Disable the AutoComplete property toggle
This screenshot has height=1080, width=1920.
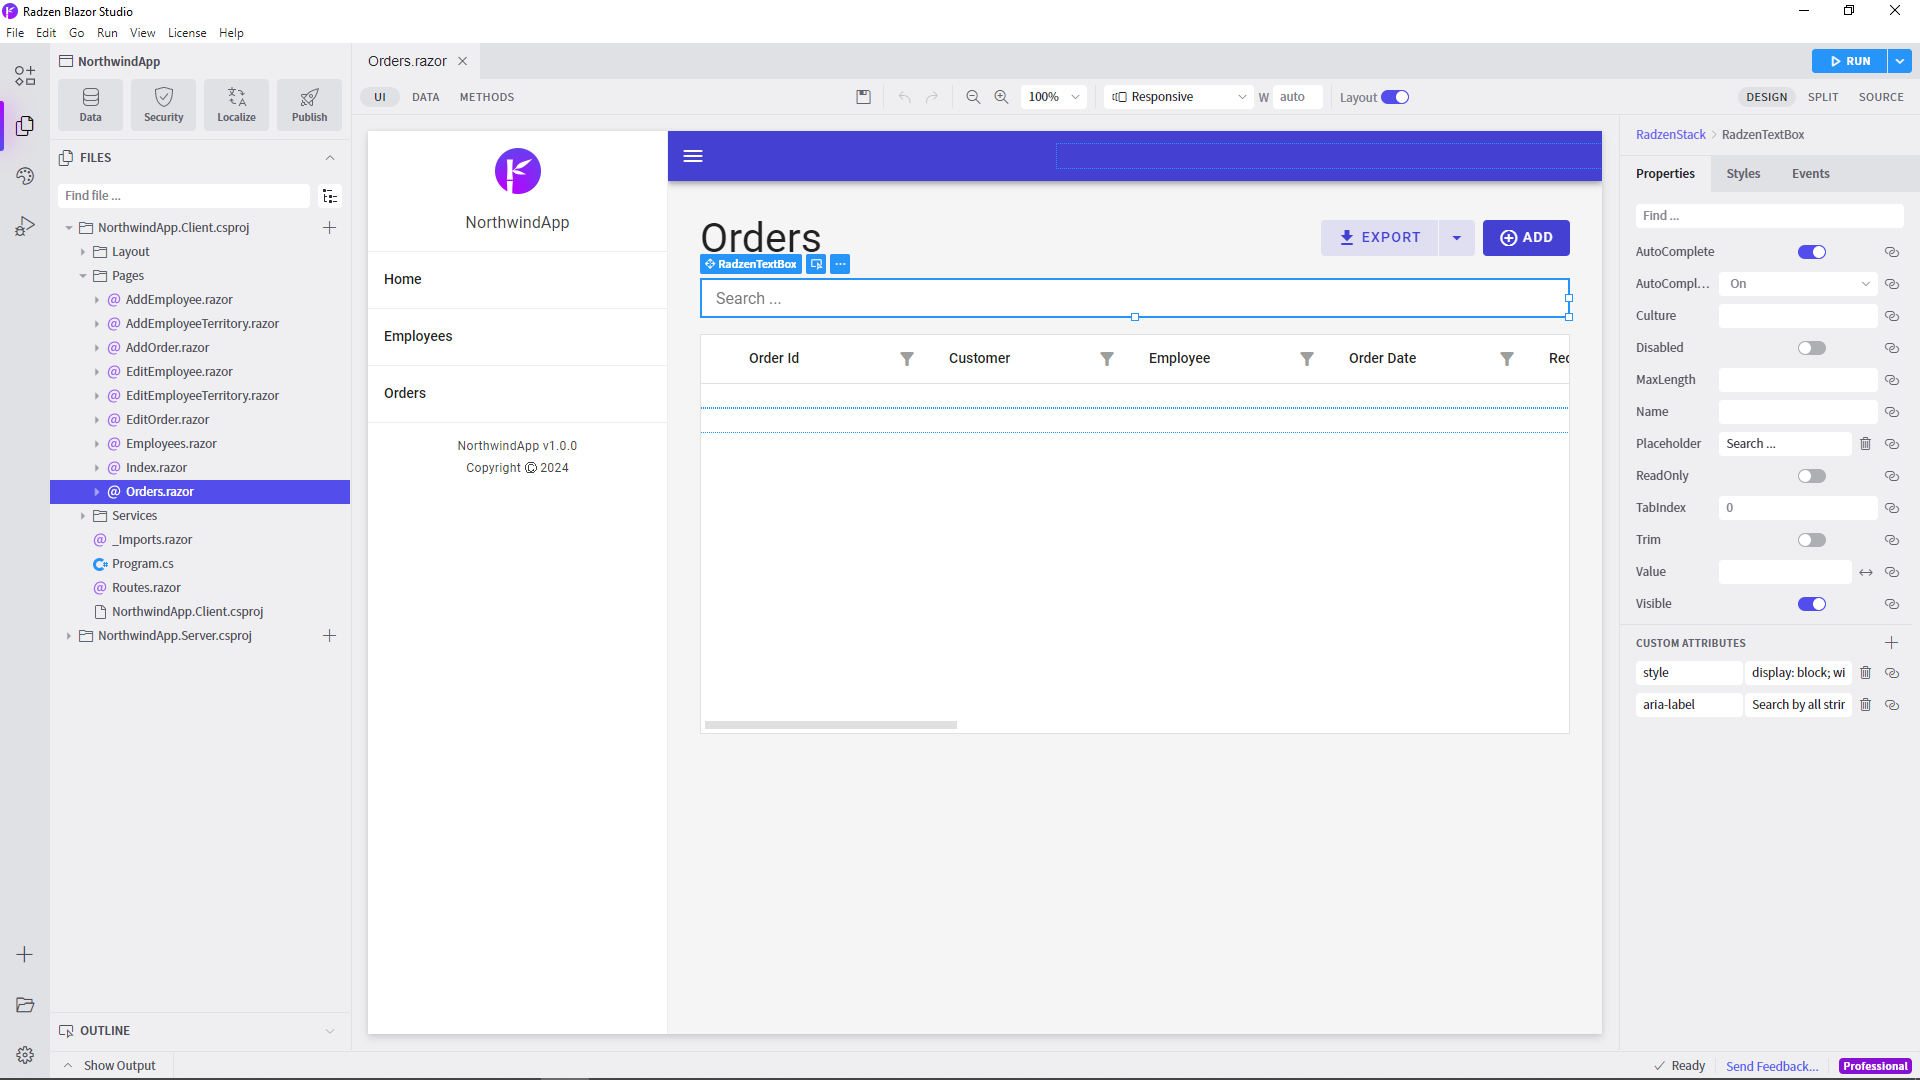click(1811, 252)
